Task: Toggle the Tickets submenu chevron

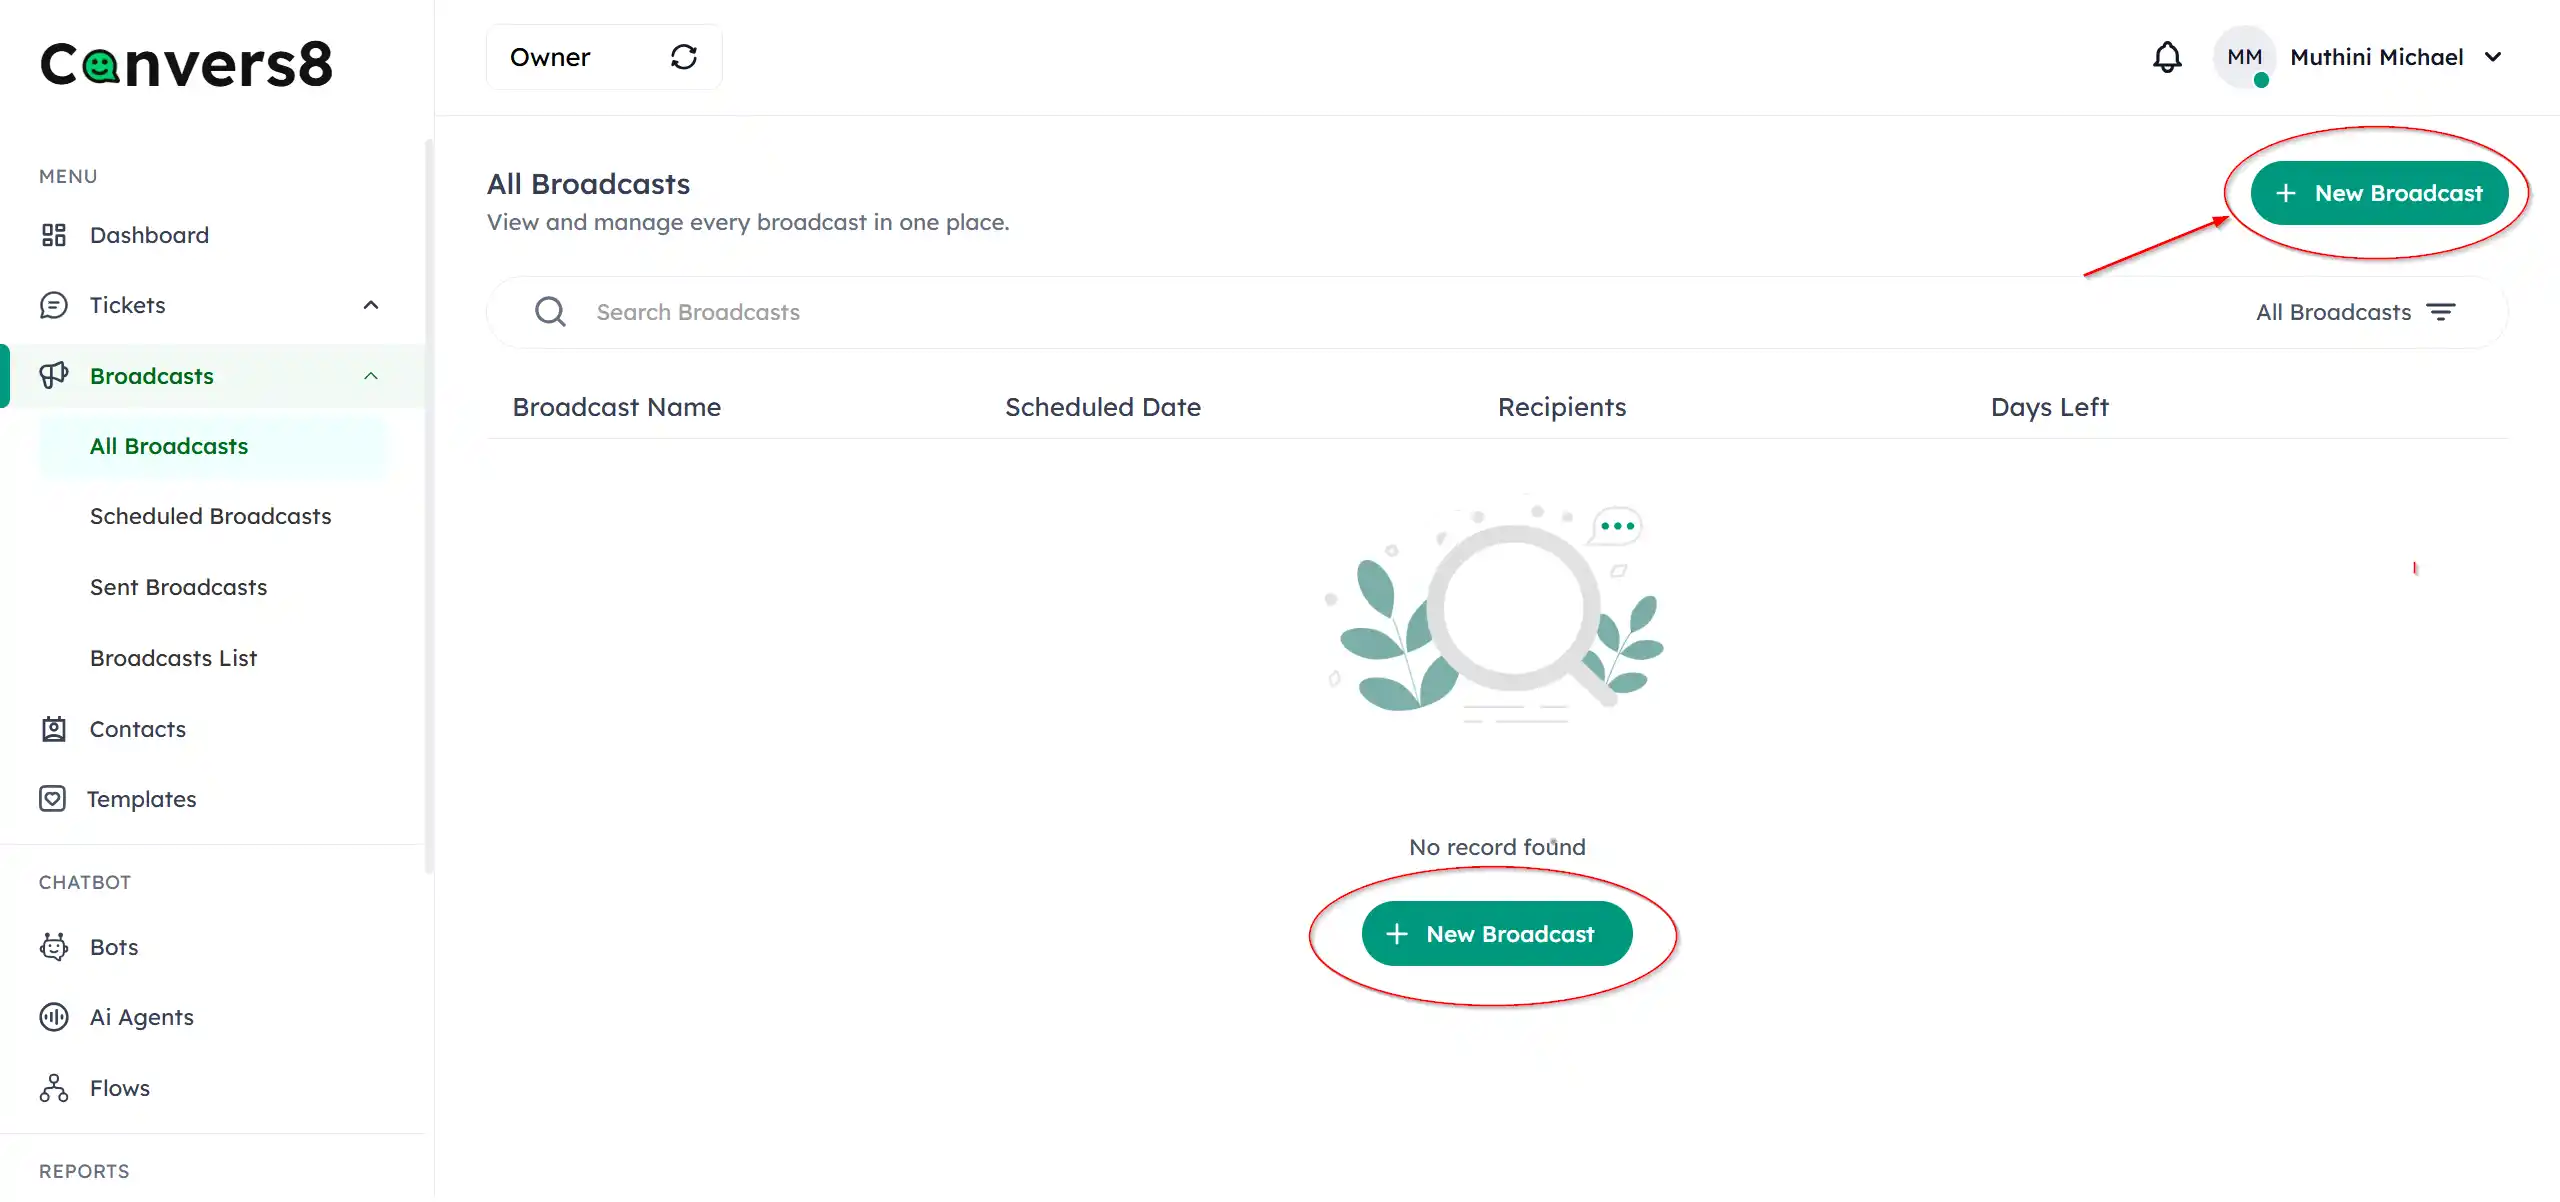Action: [x=371, y=305]
